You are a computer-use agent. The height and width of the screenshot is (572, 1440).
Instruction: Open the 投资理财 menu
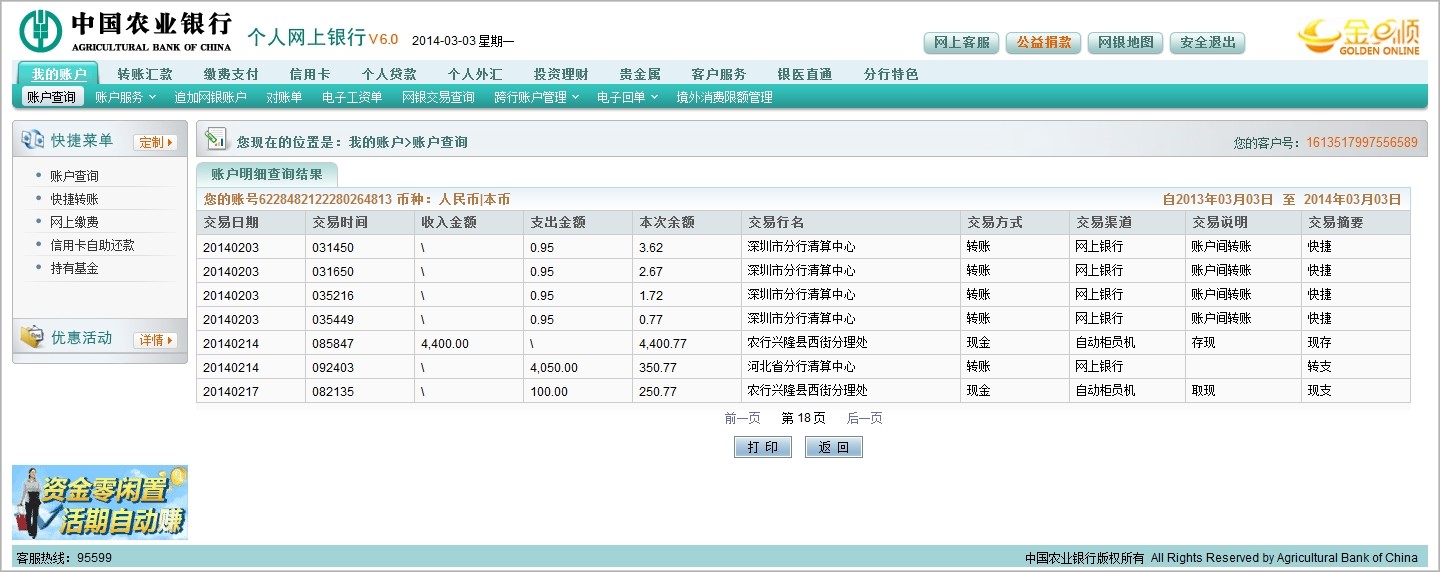coord(560,74)
